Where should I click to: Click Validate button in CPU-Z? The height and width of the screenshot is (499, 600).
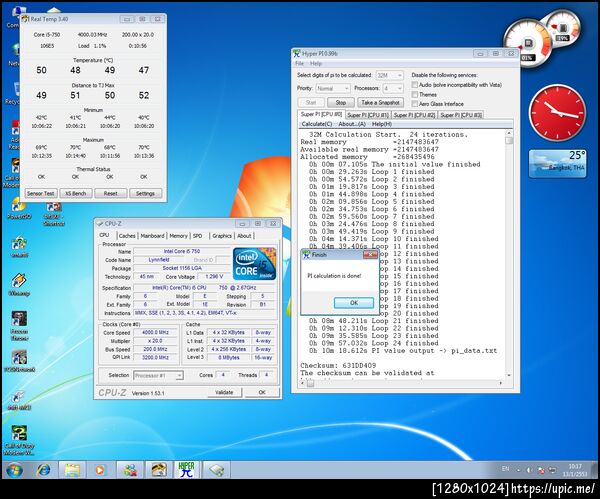tap(224, 392)
